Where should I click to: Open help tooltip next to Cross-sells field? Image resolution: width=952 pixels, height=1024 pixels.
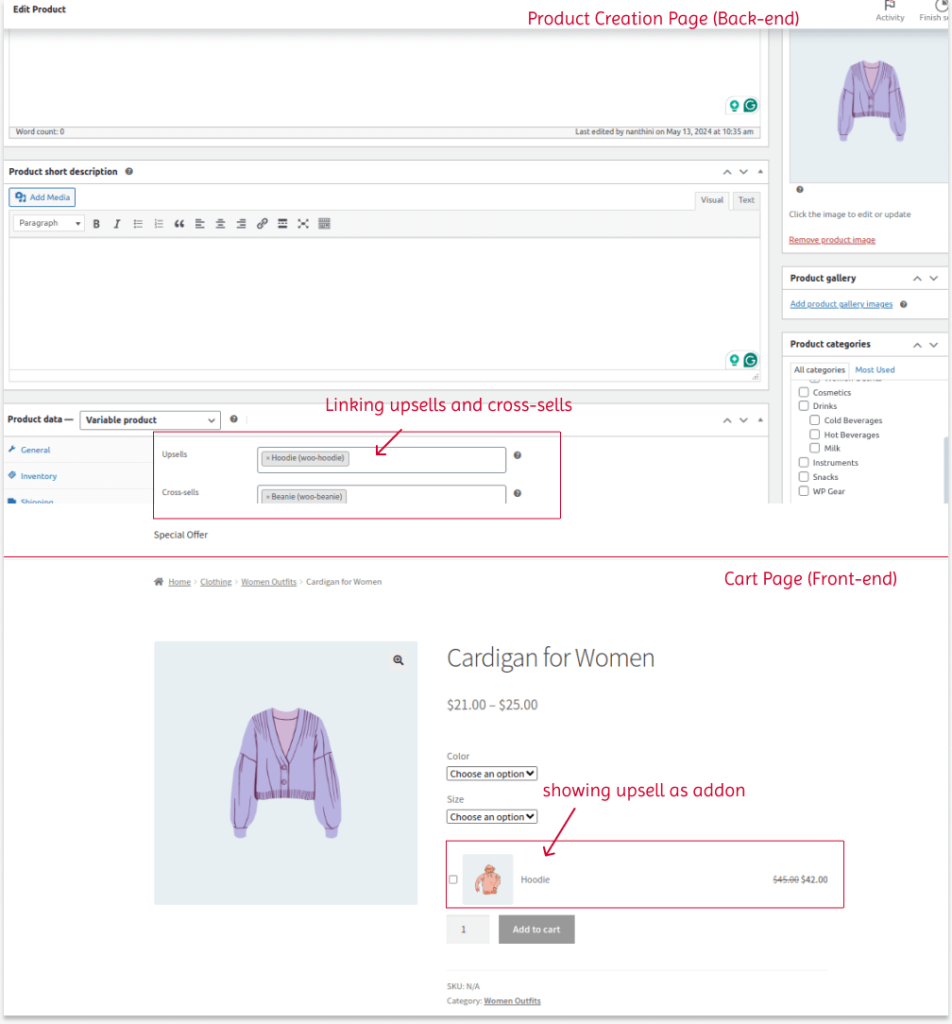pyautogui.click(x=517, y=493)
